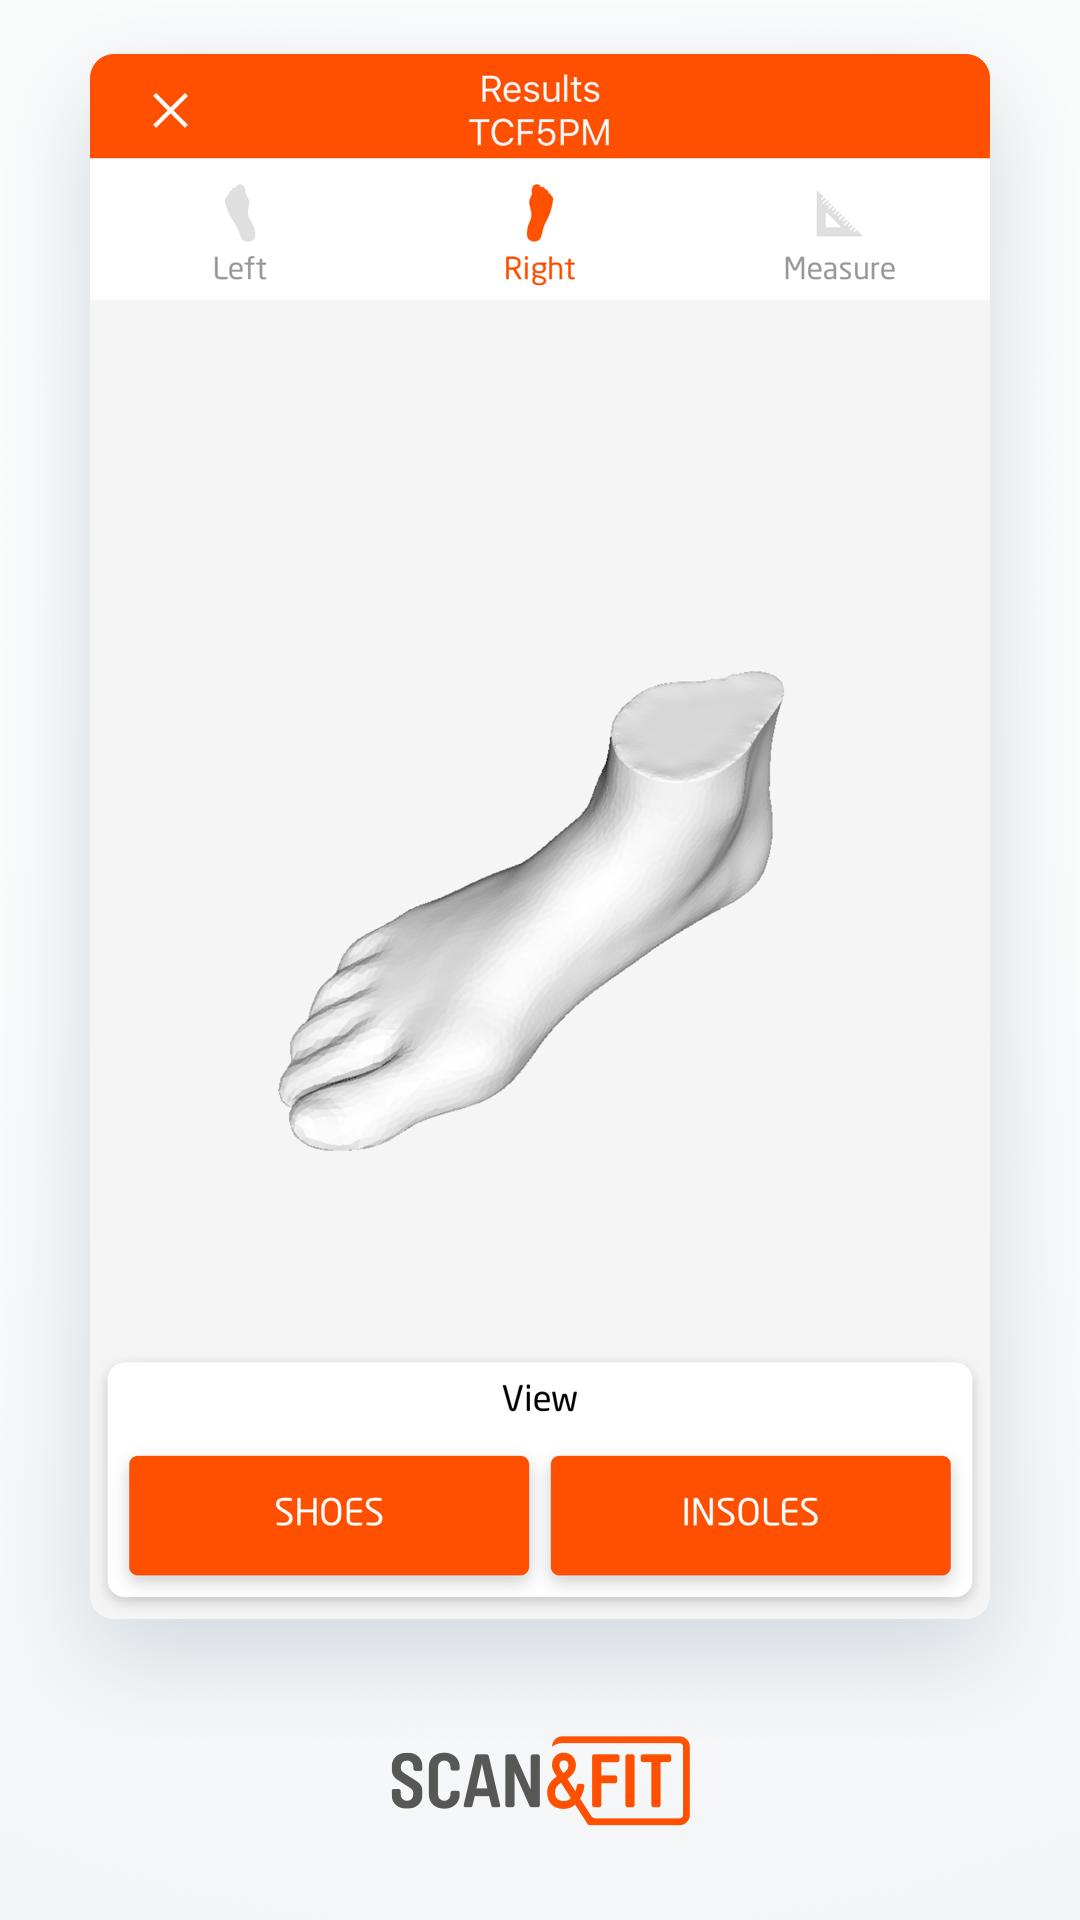The height and width of the screenshot is (1920, 1080).
Task: Select the Right tab label
Action: [x=540, y=269]
